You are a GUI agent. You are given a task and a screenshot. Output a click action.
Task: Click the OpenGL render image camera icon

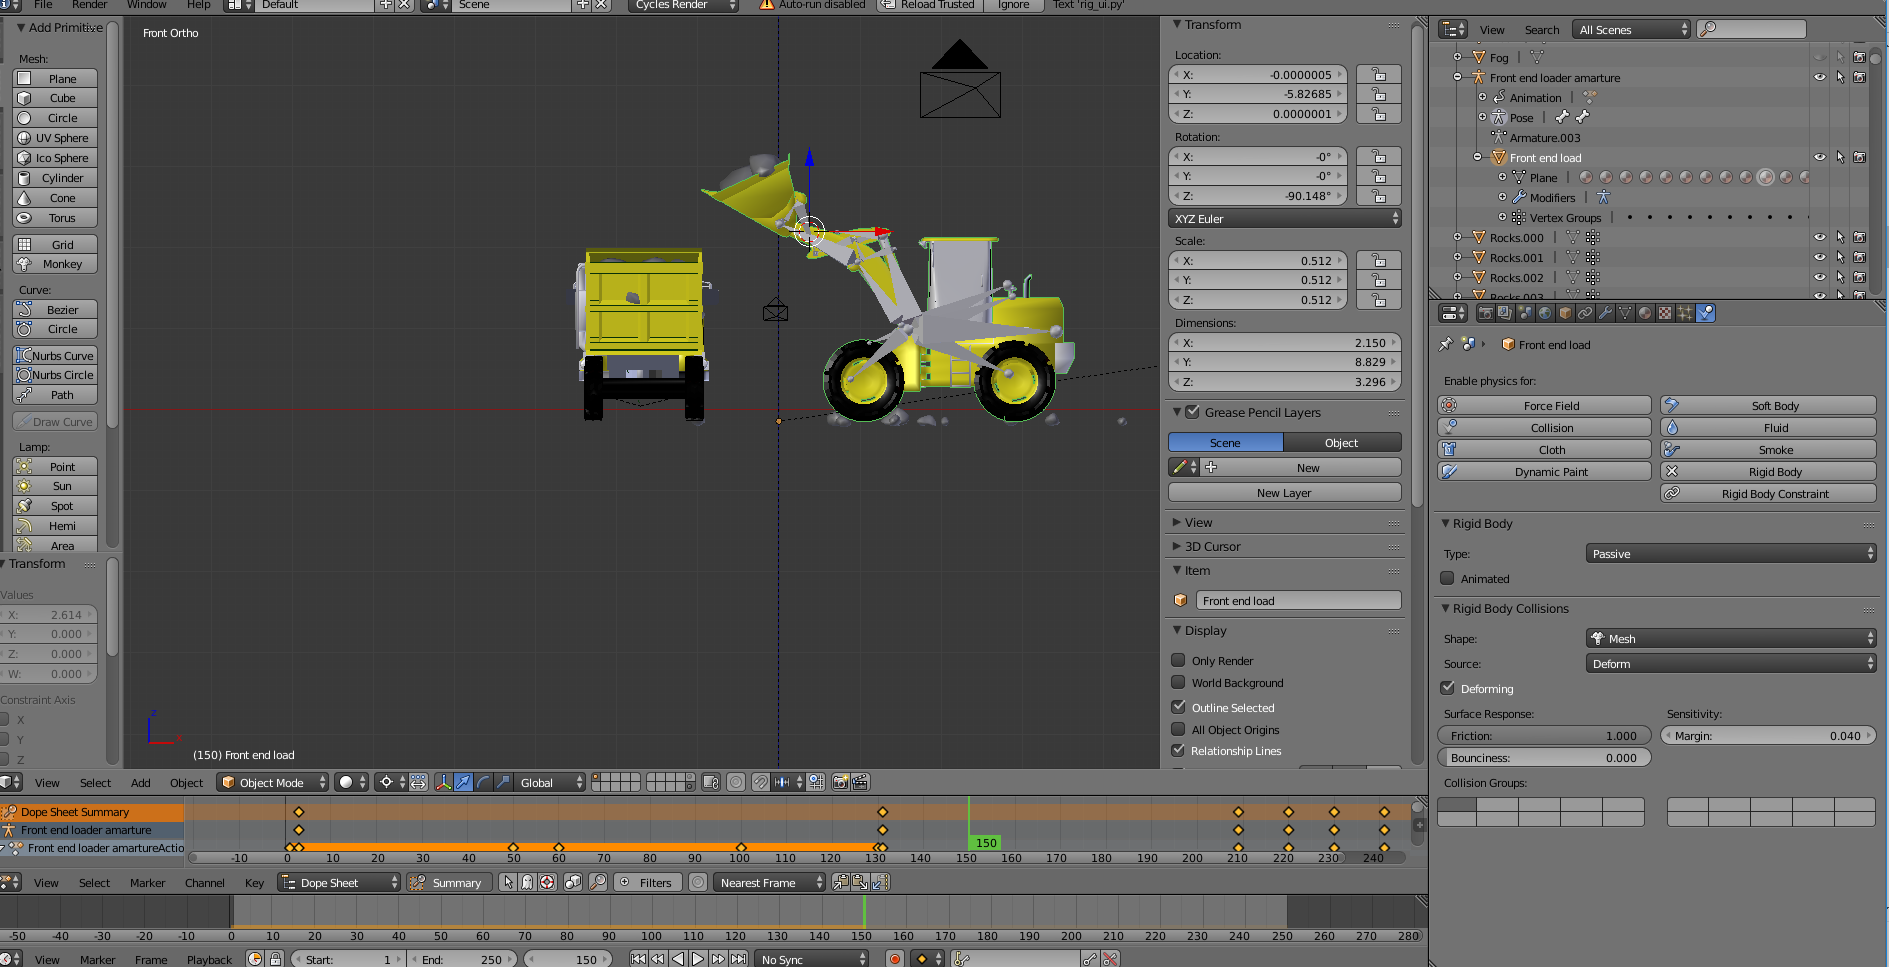(841, 782)
